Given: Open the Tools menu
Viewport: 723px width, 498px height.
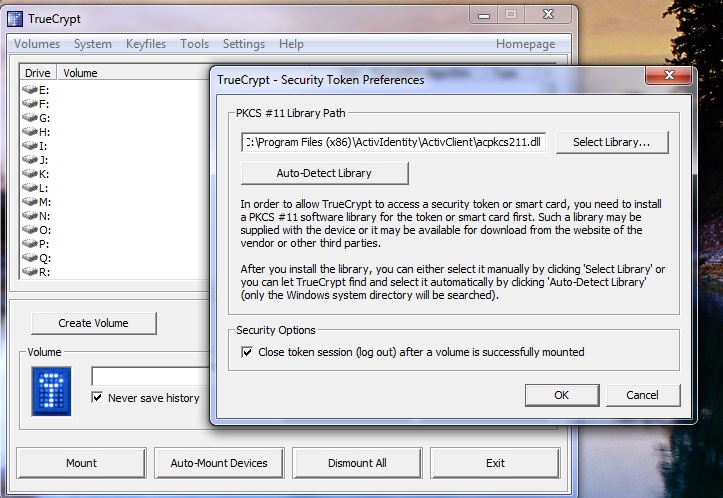Looking at the screenshot, I should [194, 44].
